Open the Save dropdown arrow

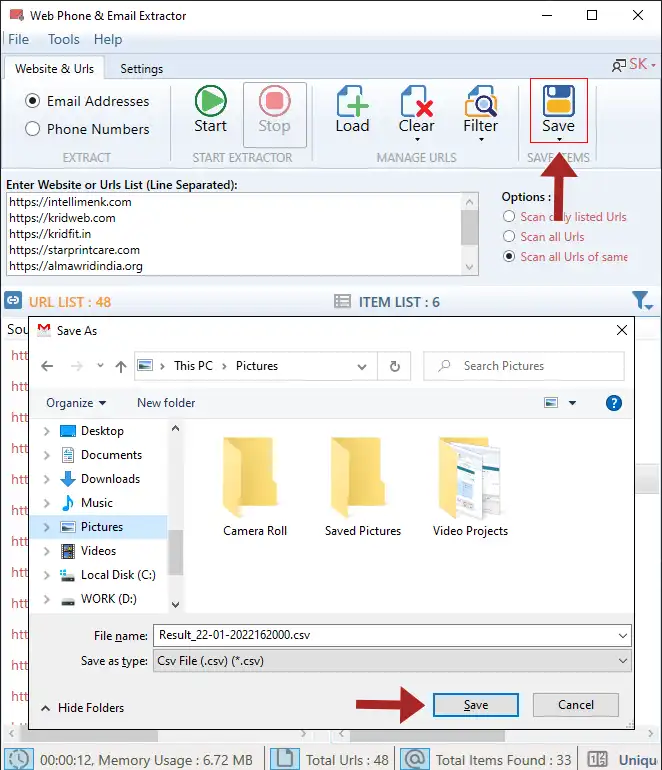point(559,139)
